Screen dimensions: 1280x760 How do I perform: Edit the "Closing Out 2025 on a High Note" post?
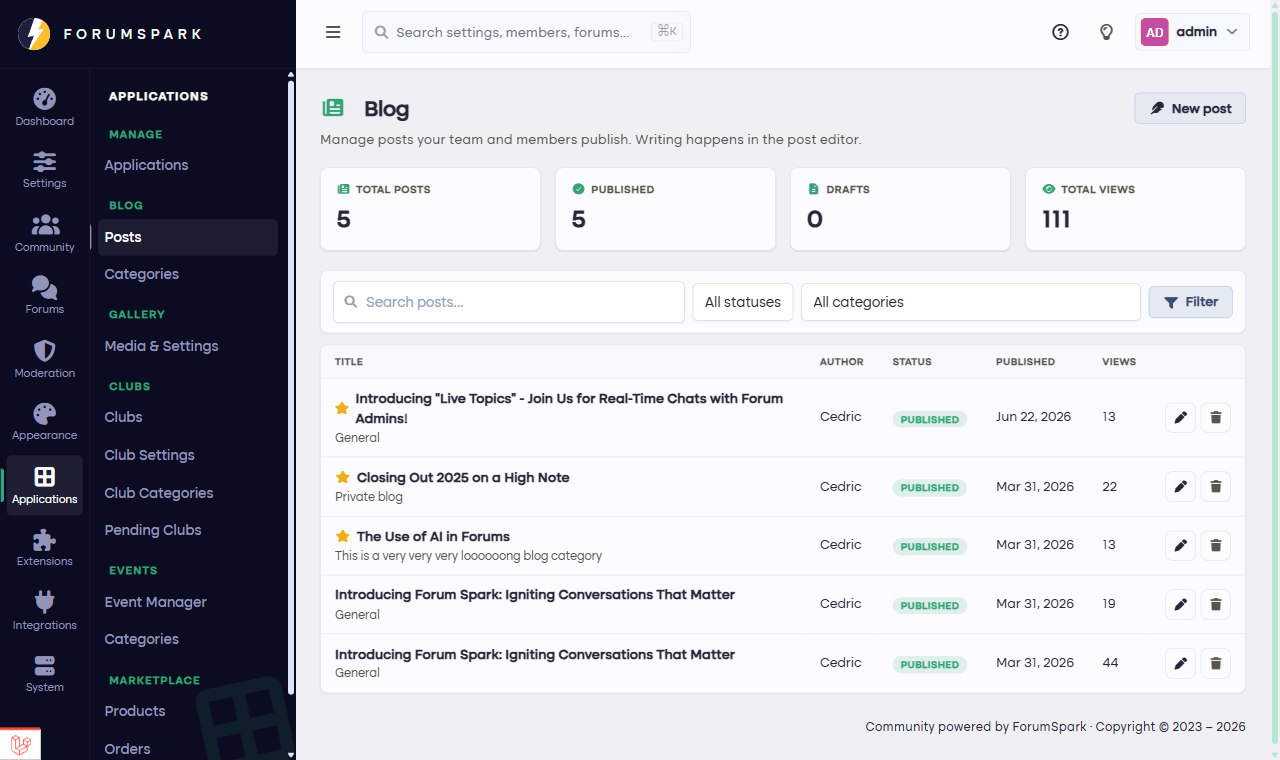click(1181, 486)
